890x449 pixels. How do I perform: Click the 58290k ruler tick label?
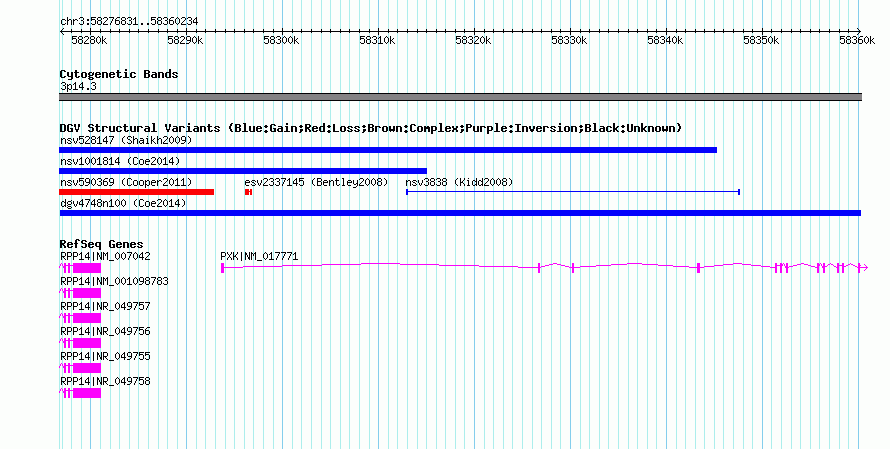coord(185,40)
